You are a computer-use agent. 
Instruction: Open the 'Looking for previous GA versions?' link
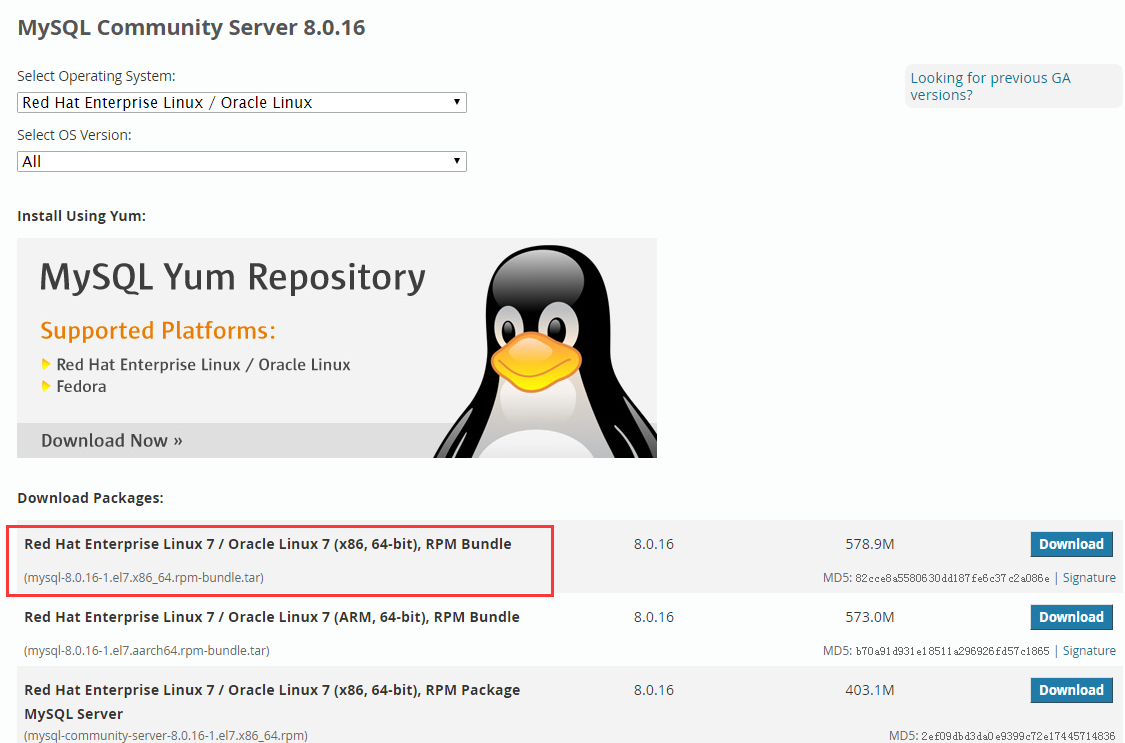coord(990,86)
